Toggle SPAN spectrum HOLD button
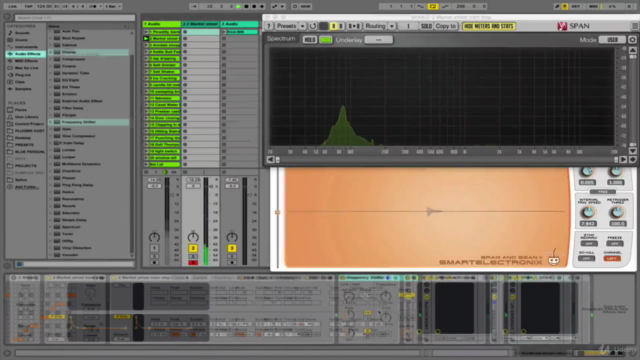Viewport: 640px width, 360px height. tap(309, 40)
